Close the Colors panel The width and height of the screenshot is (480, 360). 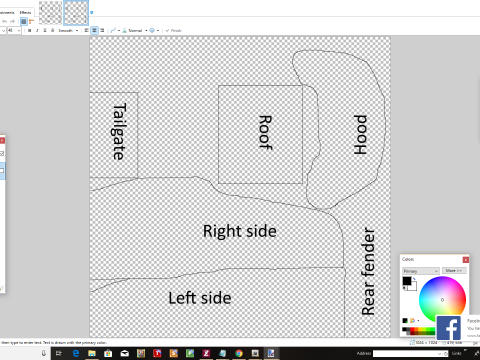[x=466, y=260]
